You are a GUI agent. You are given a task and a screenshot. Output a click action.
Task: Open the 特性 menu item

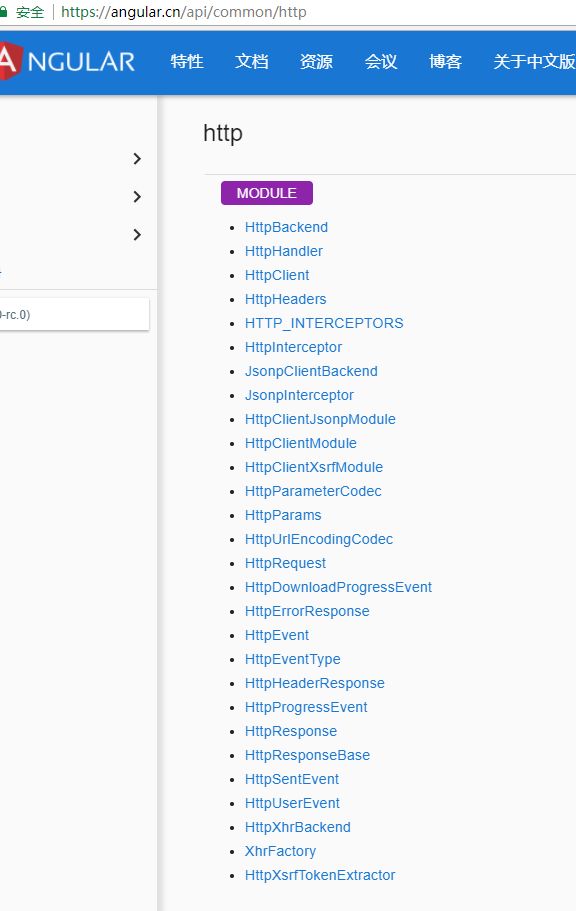click(187, 61)
